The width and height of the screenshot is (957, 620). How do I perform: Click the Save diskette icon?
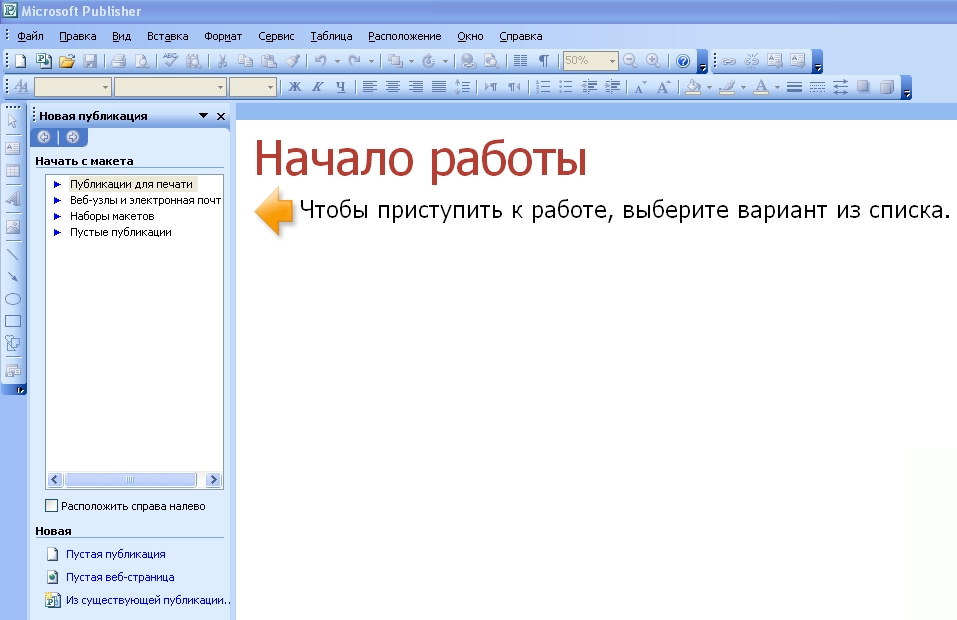coord(90,60)
